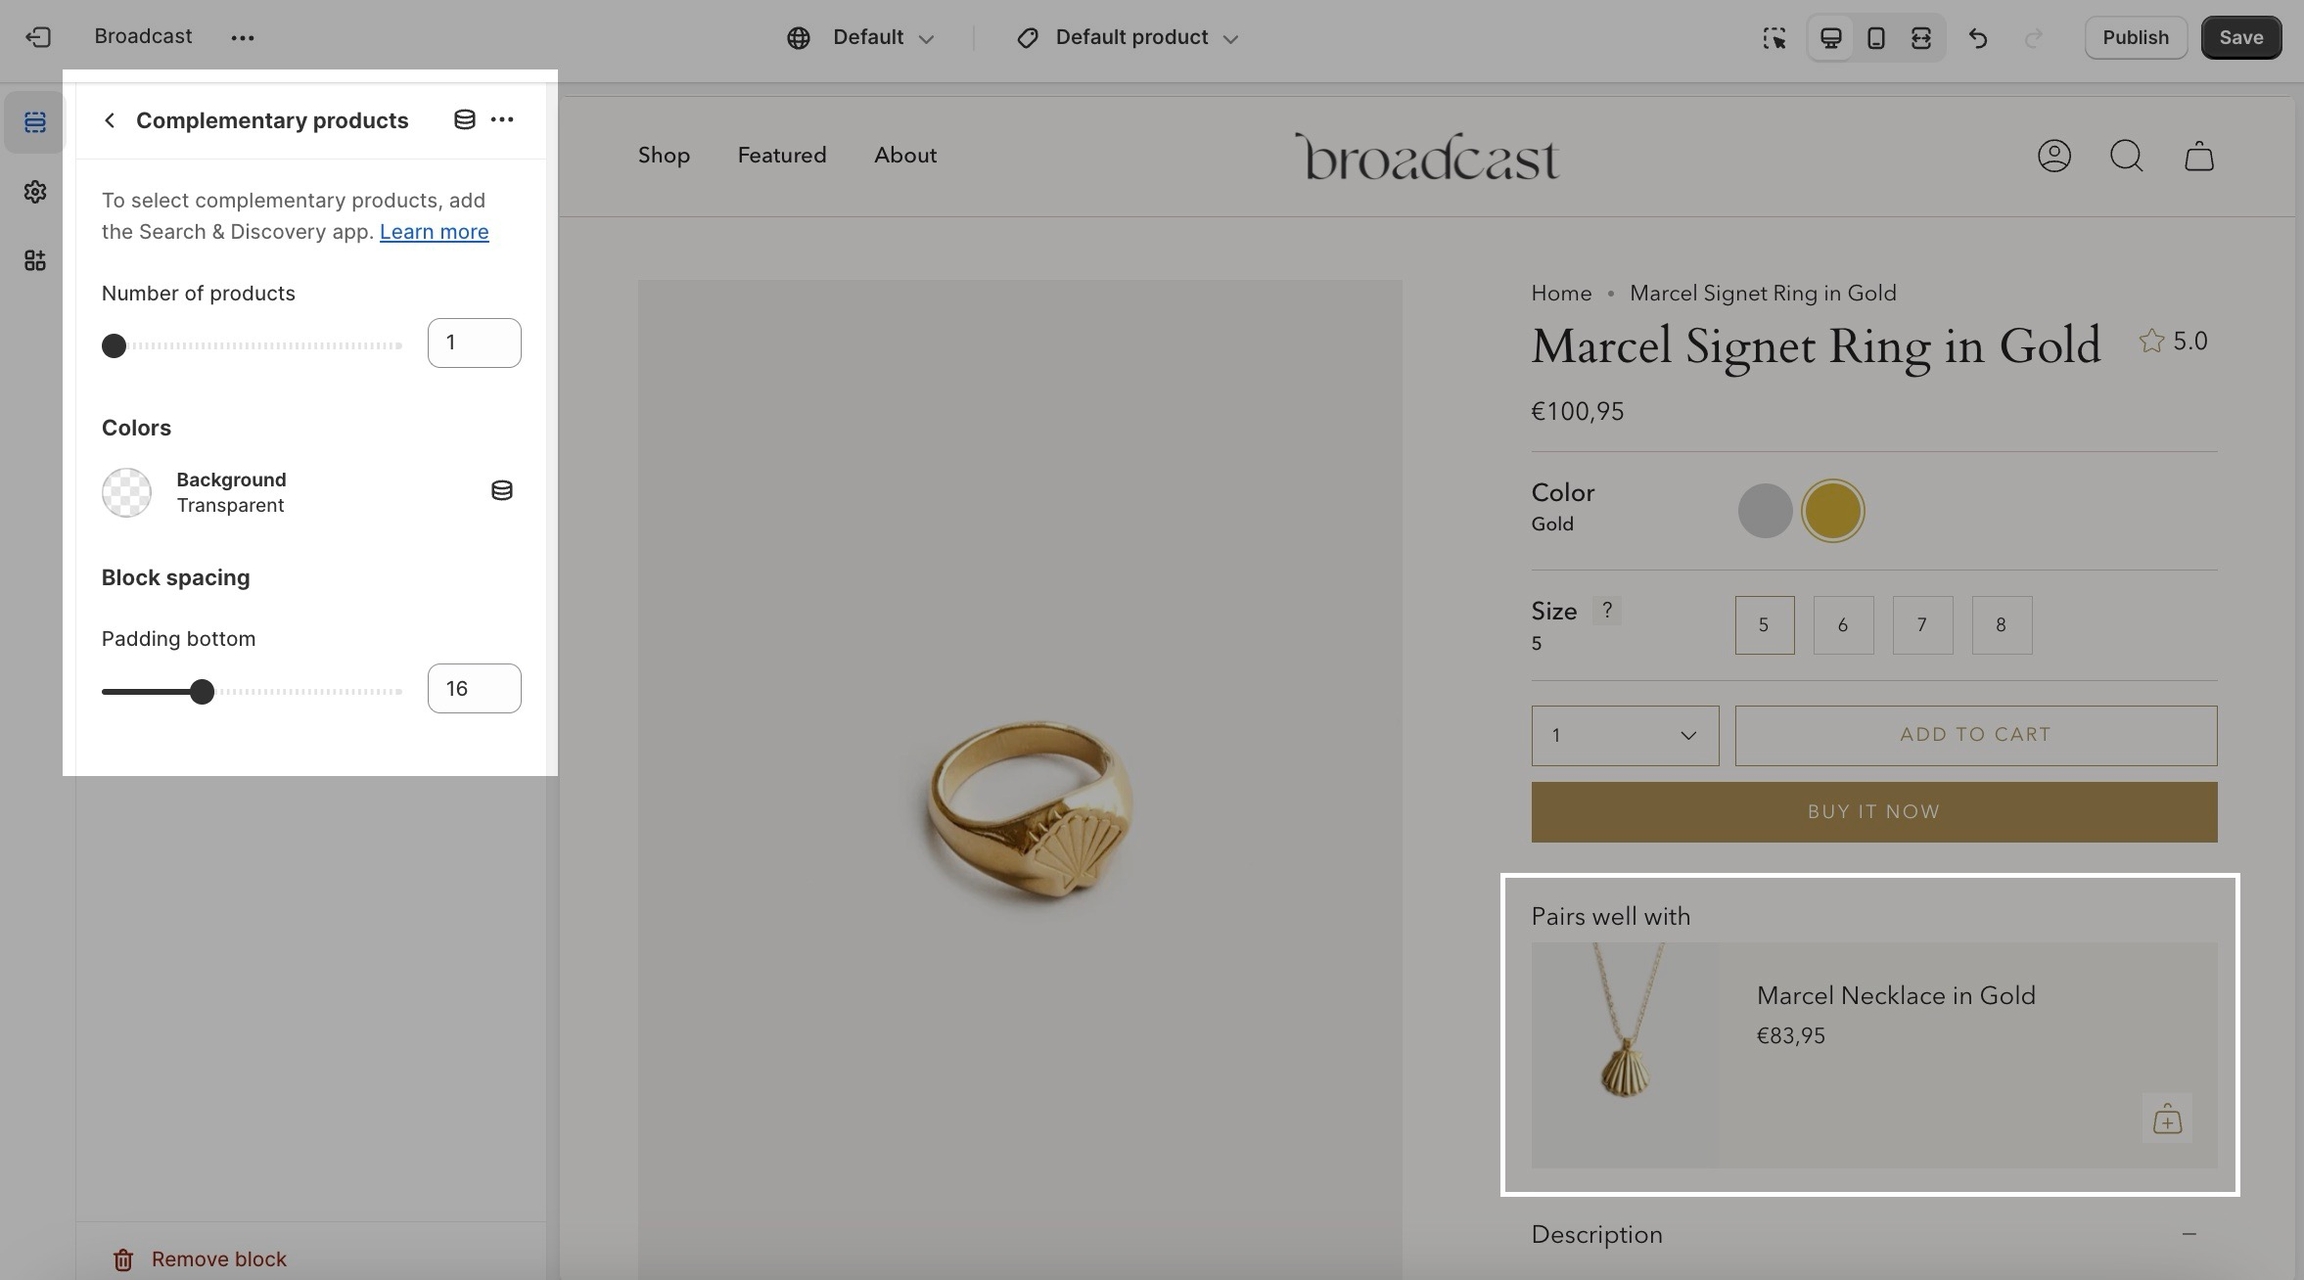The image size is (2304, 1280).
Task: Click the undo arrow icon
Action: pos(1978,38)
